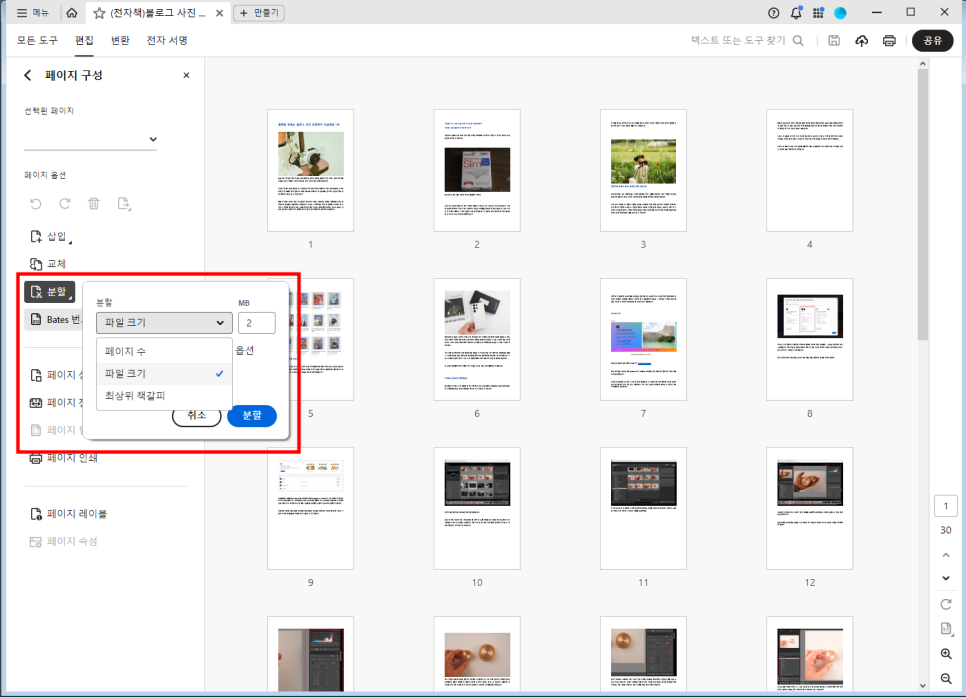Select page 6 thumbnail
This screenshot has width=966, height=697.
477,340
